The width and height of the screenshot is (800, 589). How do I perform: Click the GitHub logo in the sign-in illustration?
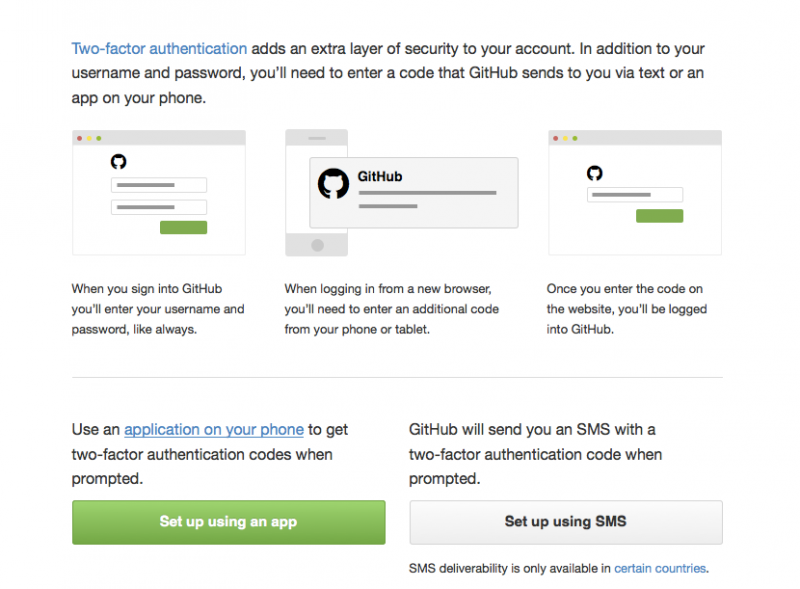(119, 162)
